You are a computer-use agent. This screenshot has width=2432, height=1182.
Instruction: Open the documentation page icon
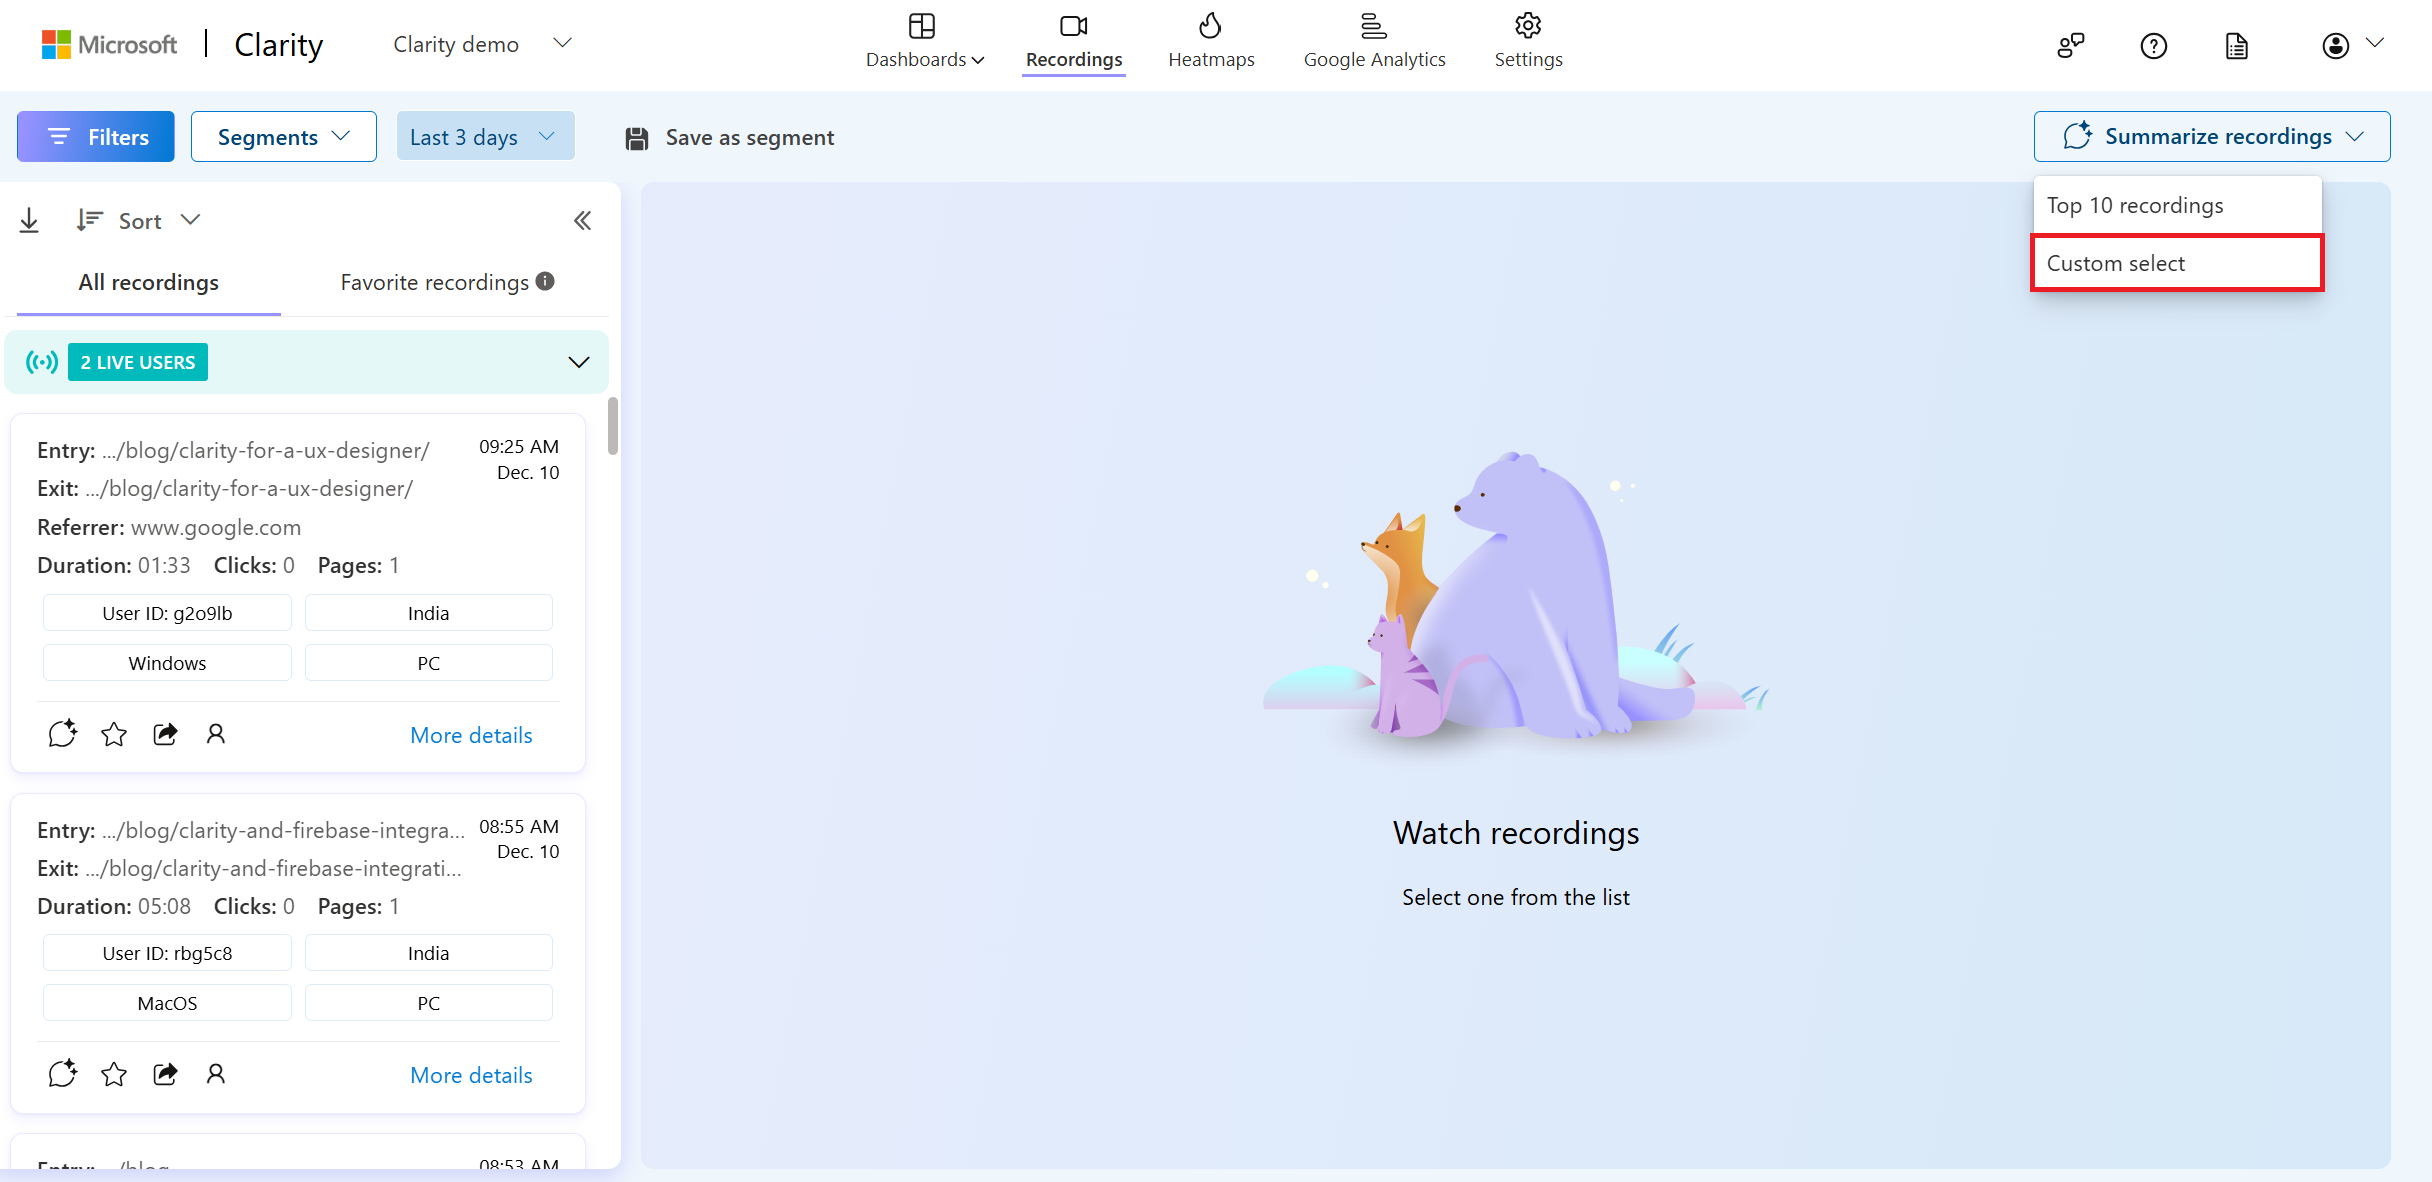2237,45
